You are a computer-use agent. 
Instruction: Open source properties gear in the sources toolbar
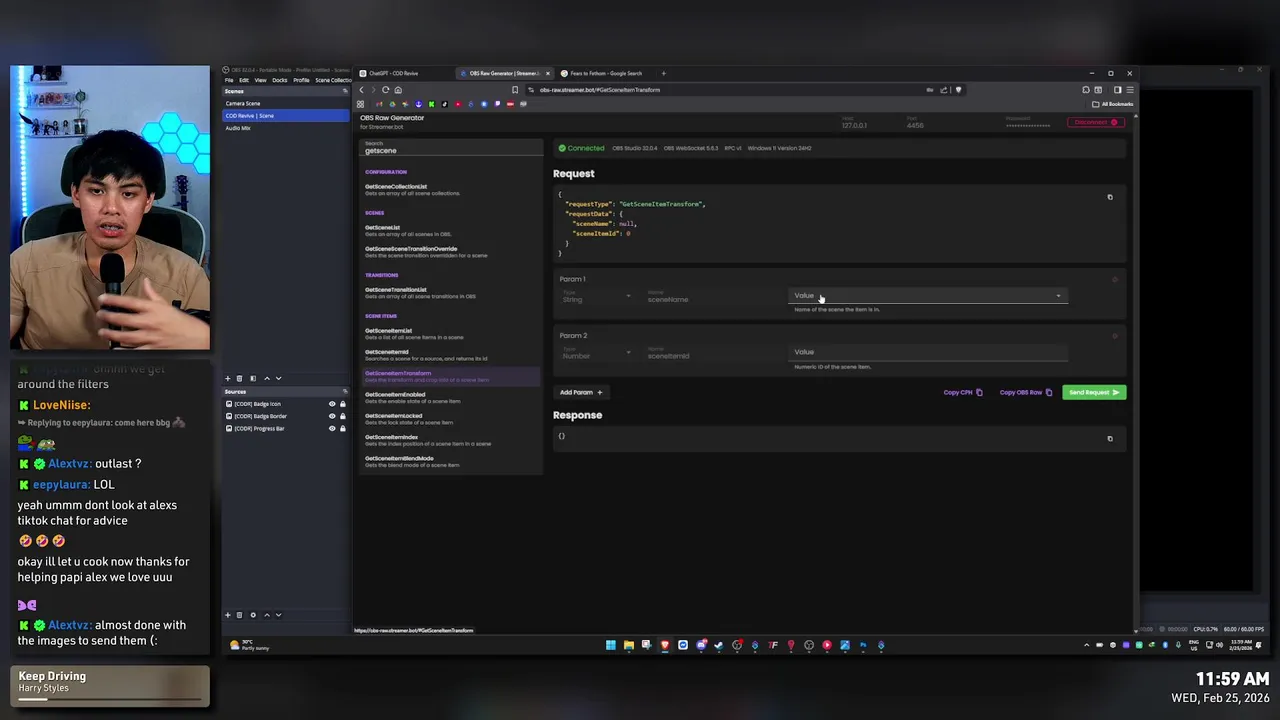252,615
